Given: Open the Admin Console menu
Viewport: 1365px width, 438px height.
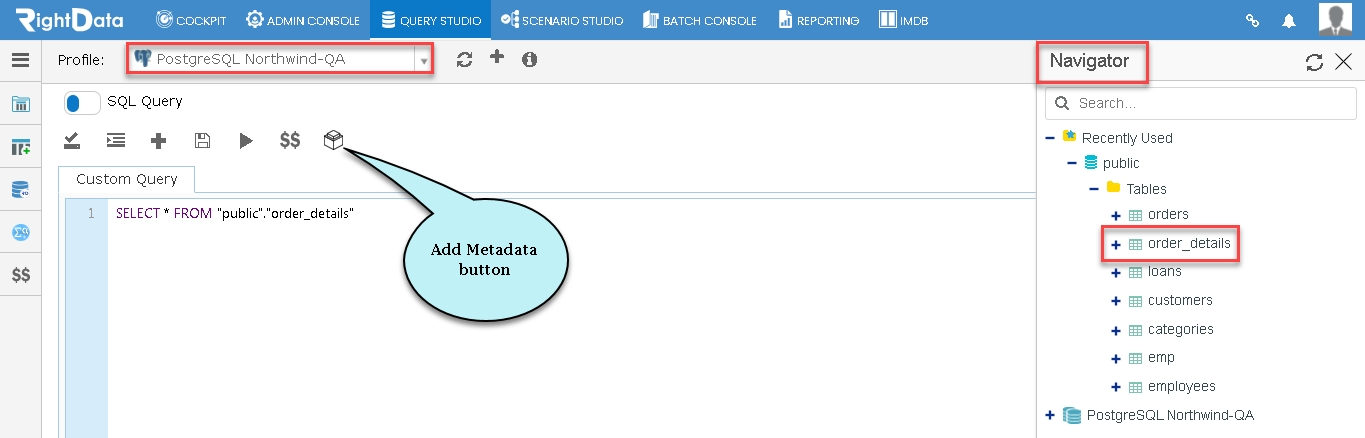Looking at the screenshot, I should (x=303, y=20).
